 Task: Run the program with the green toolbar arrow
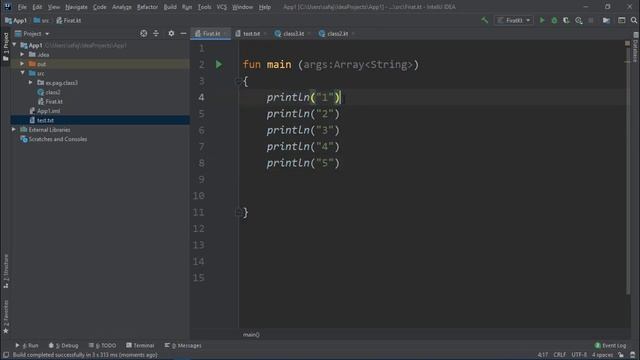[x=542, y=20]
